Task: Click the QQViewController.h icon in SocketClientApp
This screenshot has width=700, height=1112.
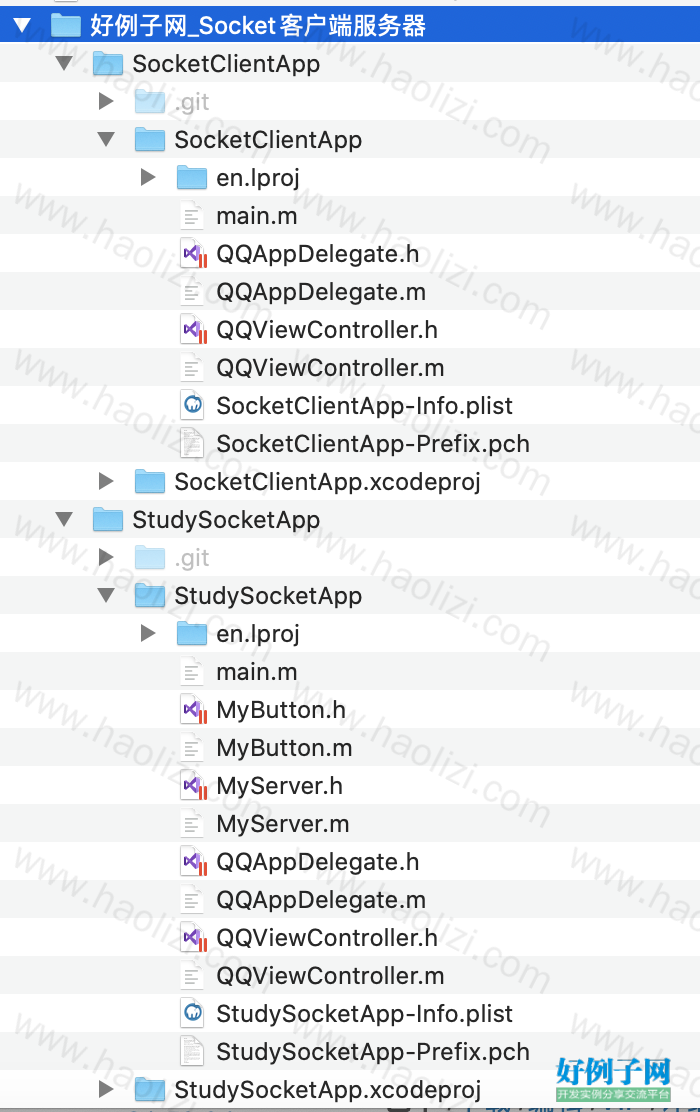Action: [193, 330]
